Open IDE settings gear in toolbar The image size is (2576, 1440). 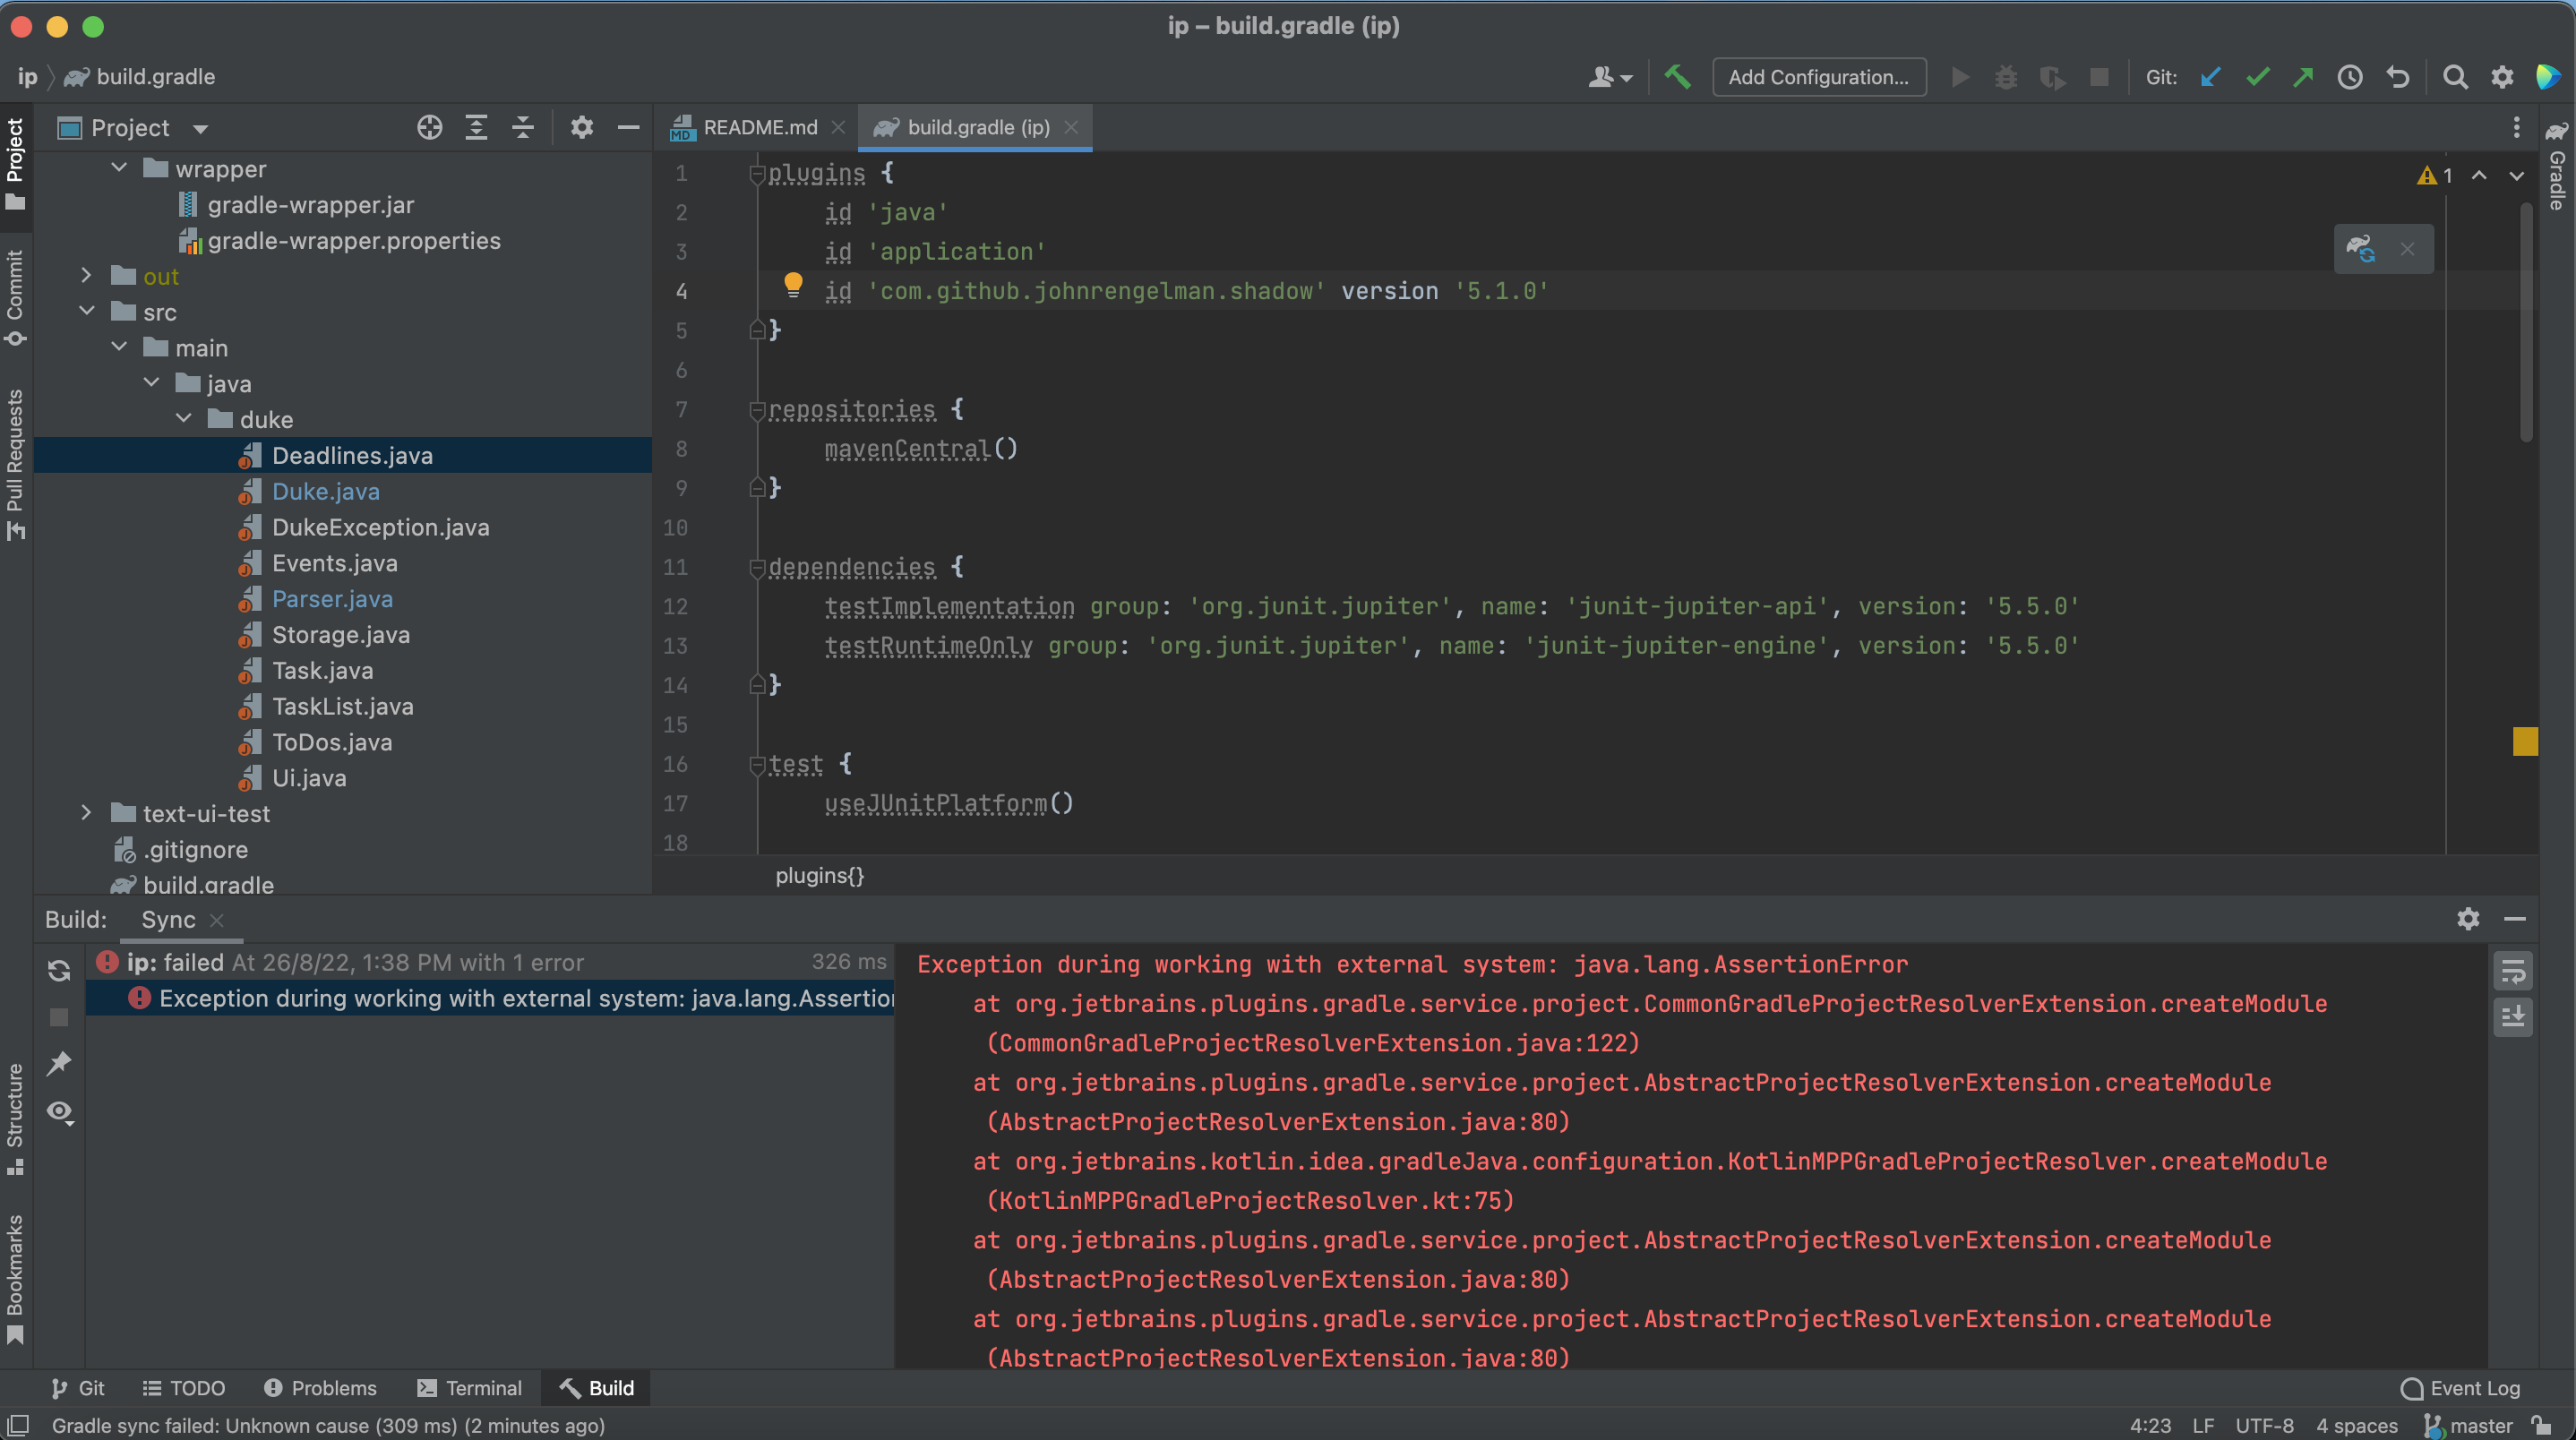2502,77
